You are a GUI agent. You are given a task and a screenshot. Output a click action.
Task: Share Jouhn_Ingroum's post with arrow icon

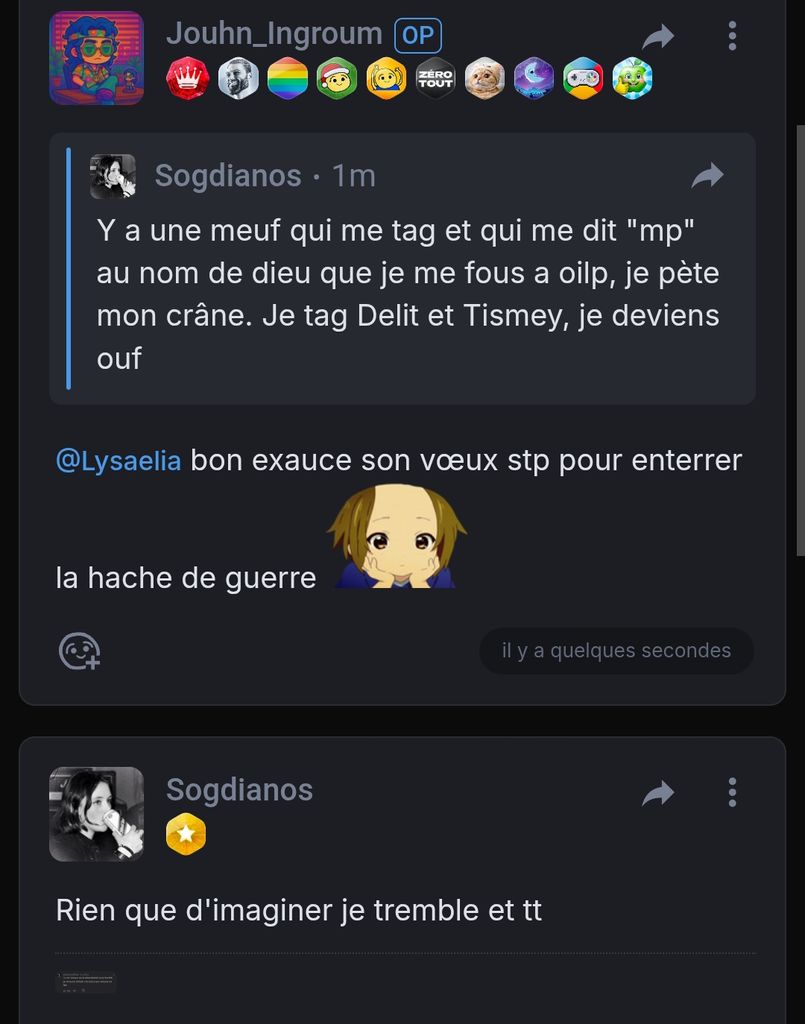[x=658, y=37]
